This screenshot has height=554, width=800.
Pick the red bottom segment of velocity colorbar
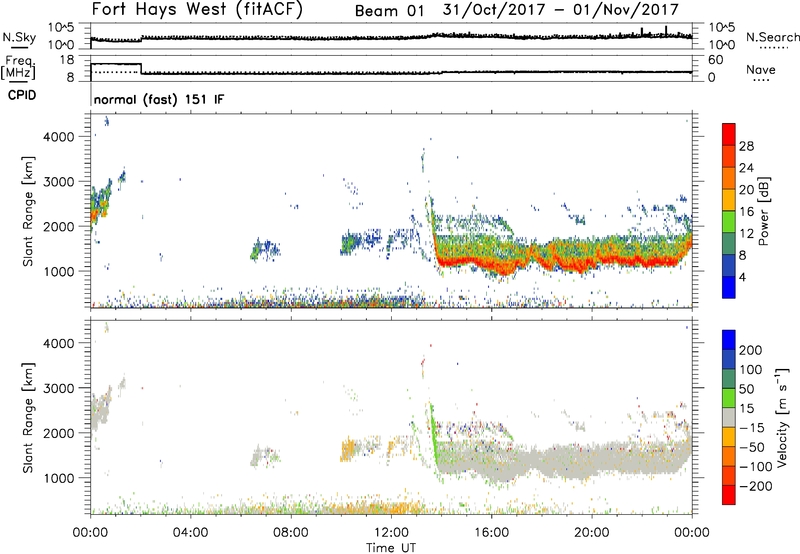729,495
